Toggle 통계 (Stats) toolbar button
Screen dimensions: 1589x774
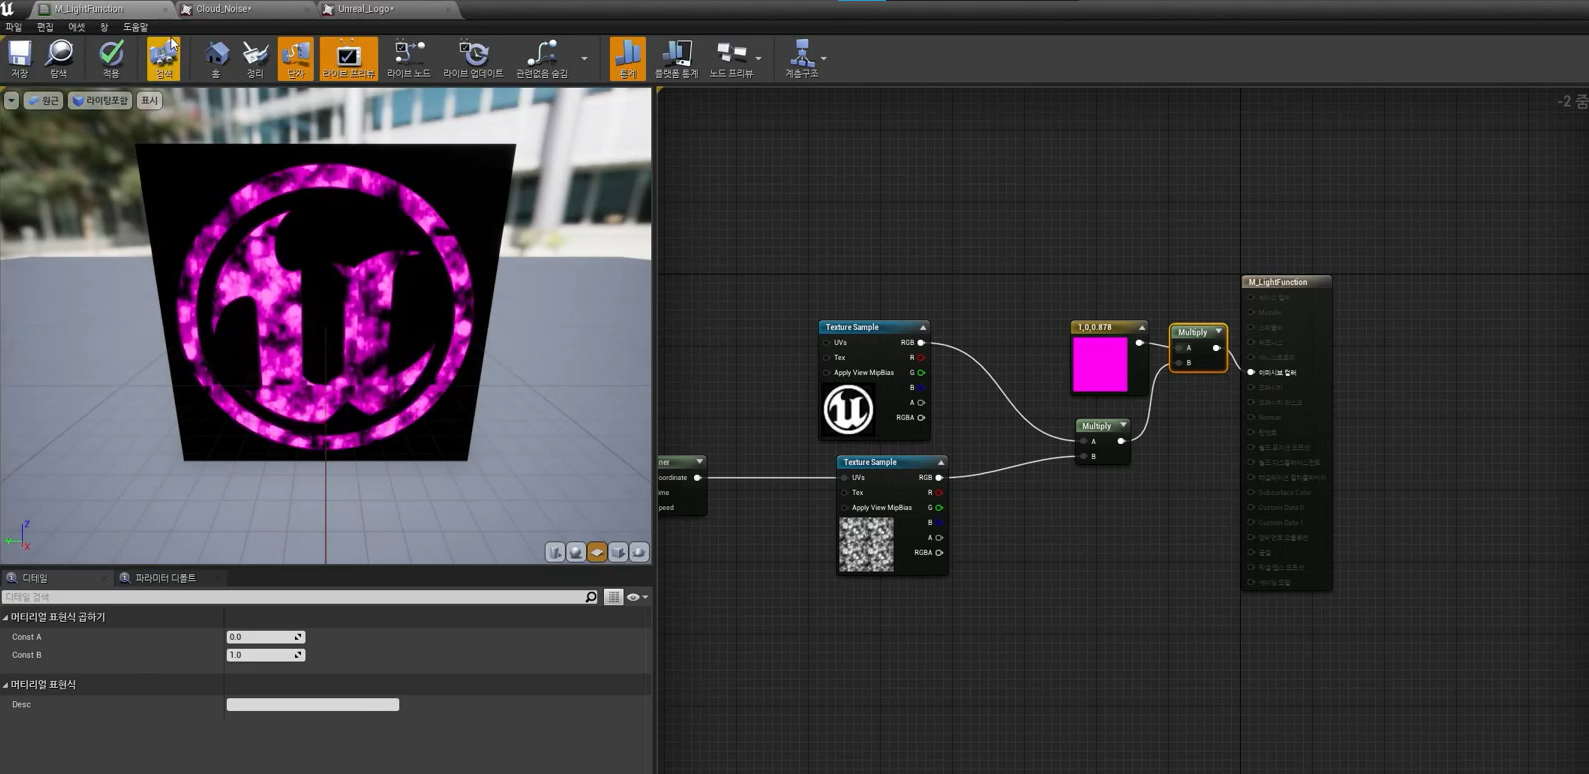pyautogui.click(x=627, y=58)
